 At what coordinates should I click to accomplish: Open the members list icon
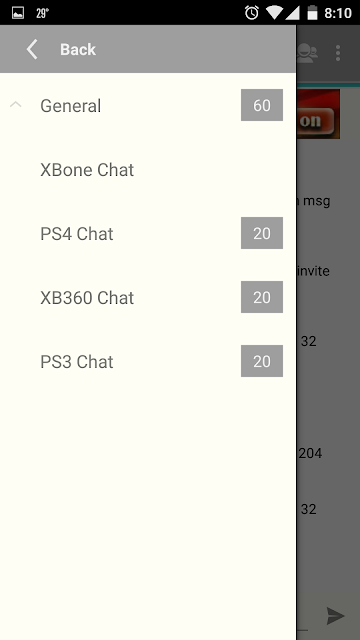pos(307,53)
